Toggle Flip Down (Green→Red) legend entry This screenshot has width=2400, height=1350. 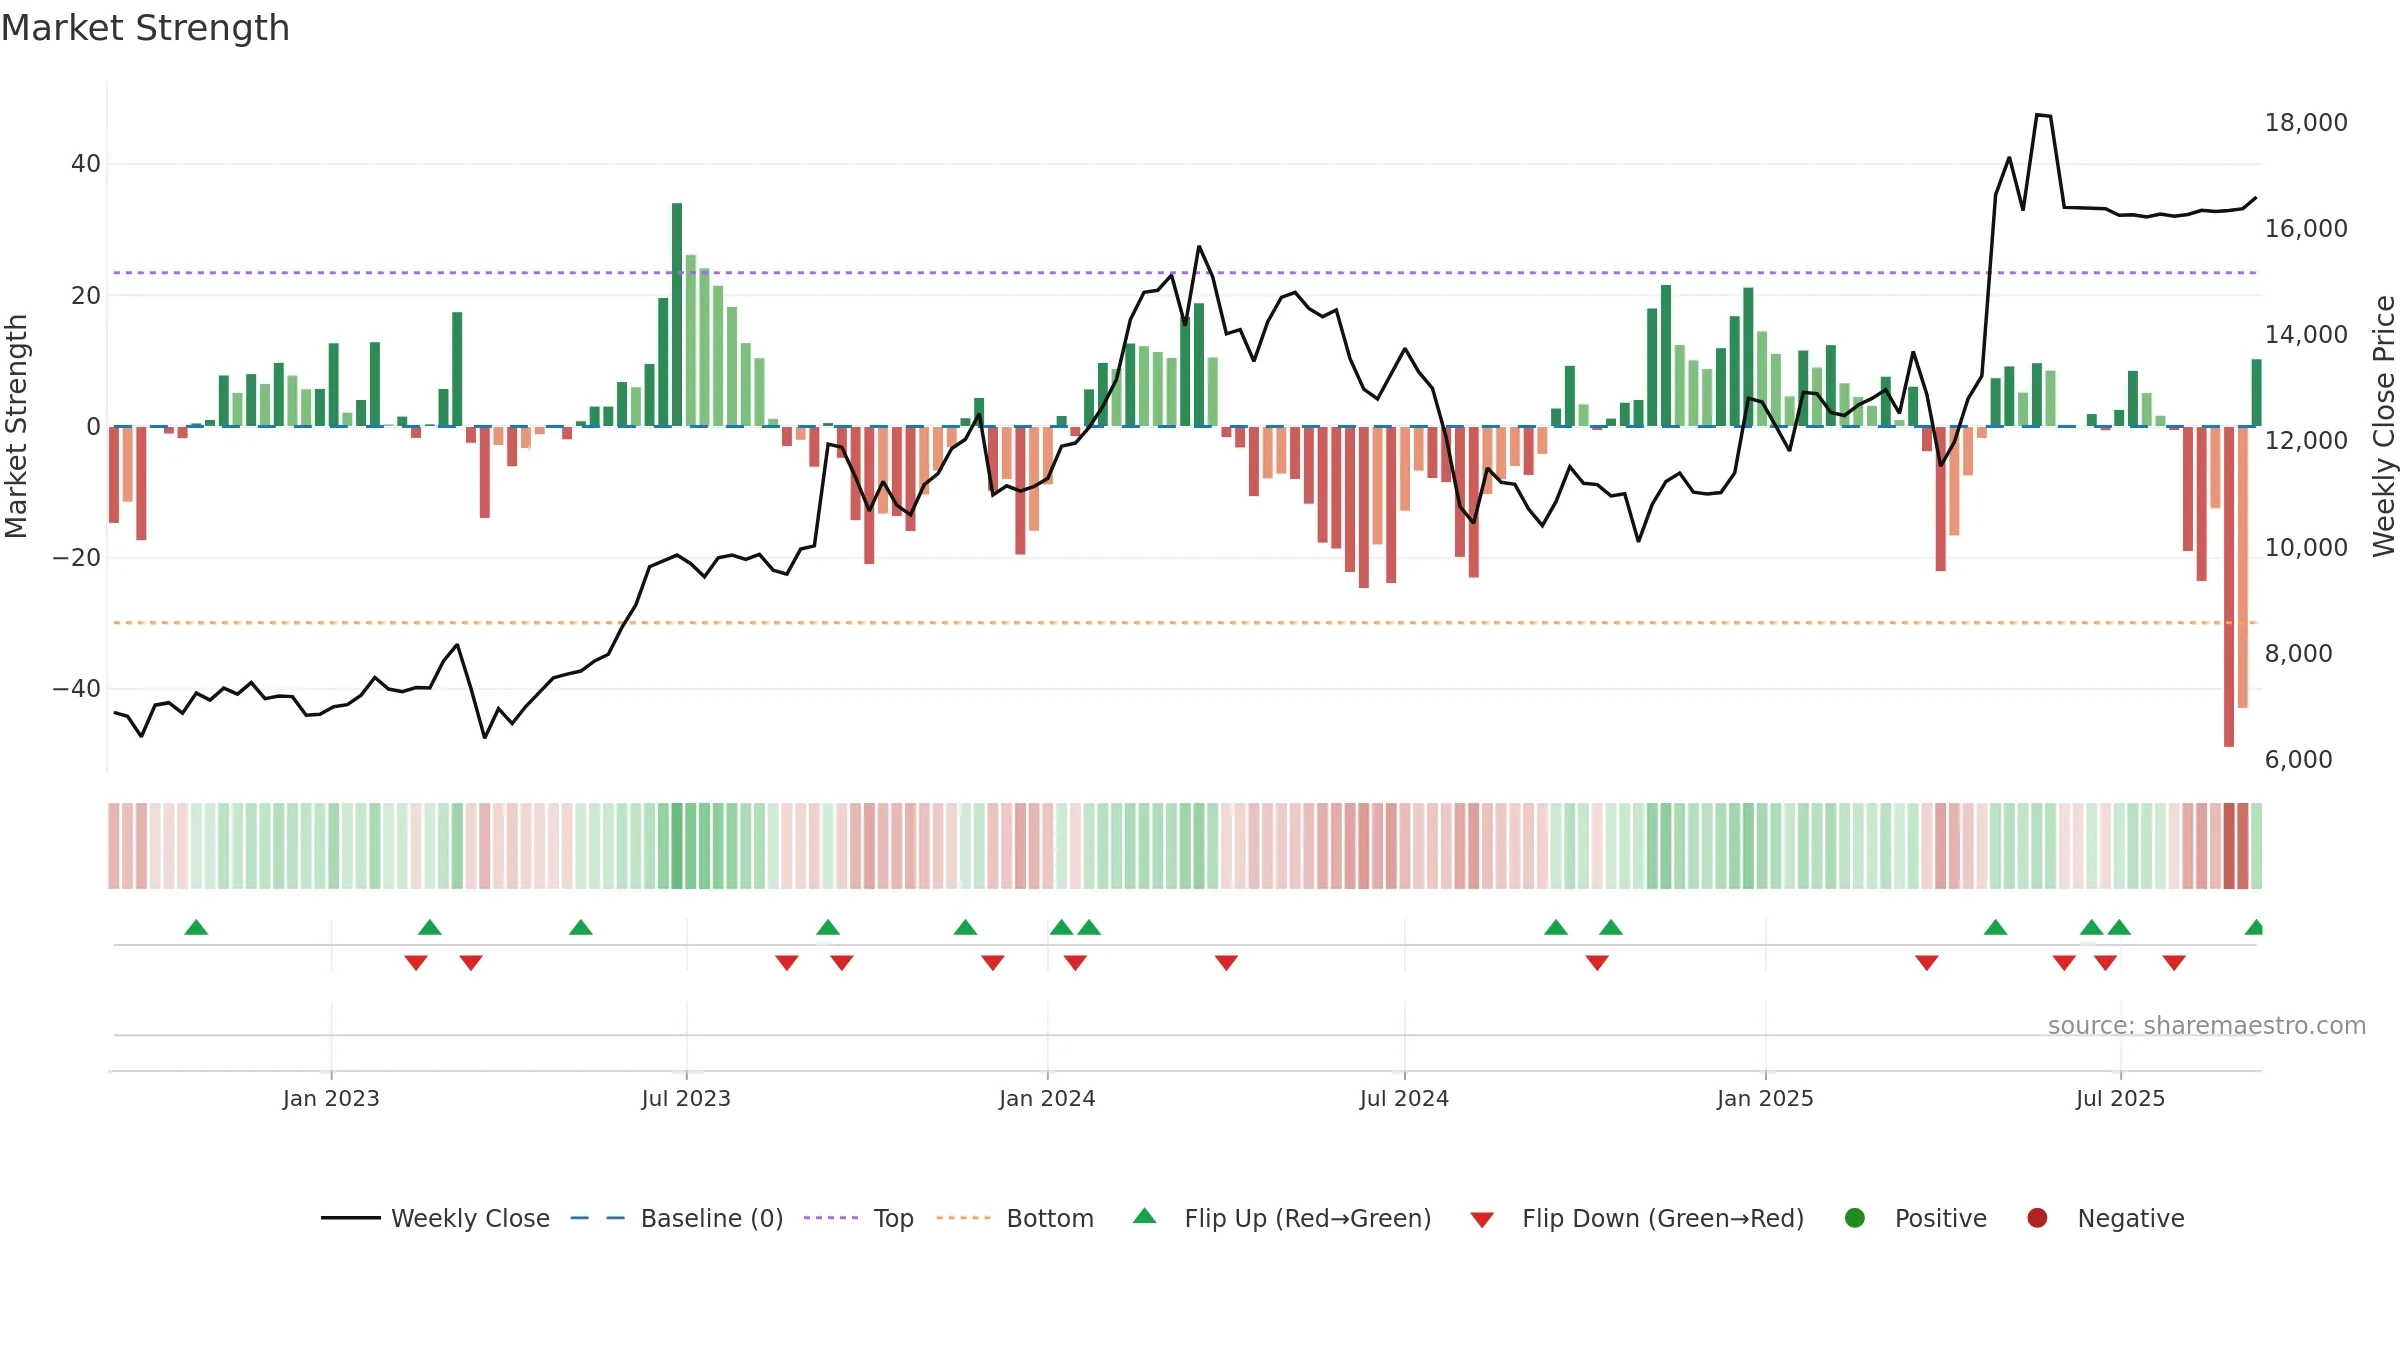click(x=1637, y=1218)
